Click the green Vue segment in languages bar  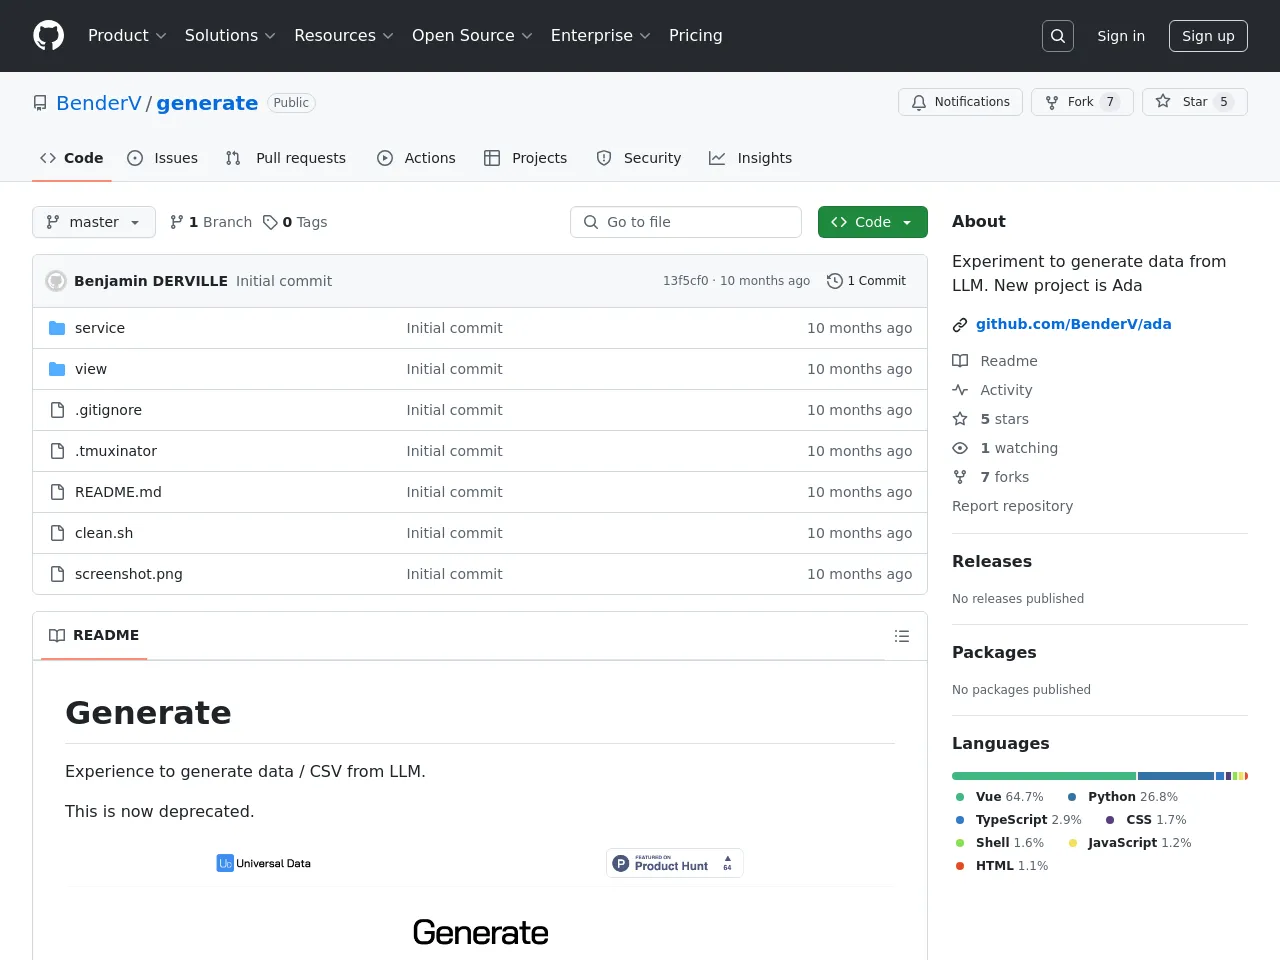(x=1043, y=776)
